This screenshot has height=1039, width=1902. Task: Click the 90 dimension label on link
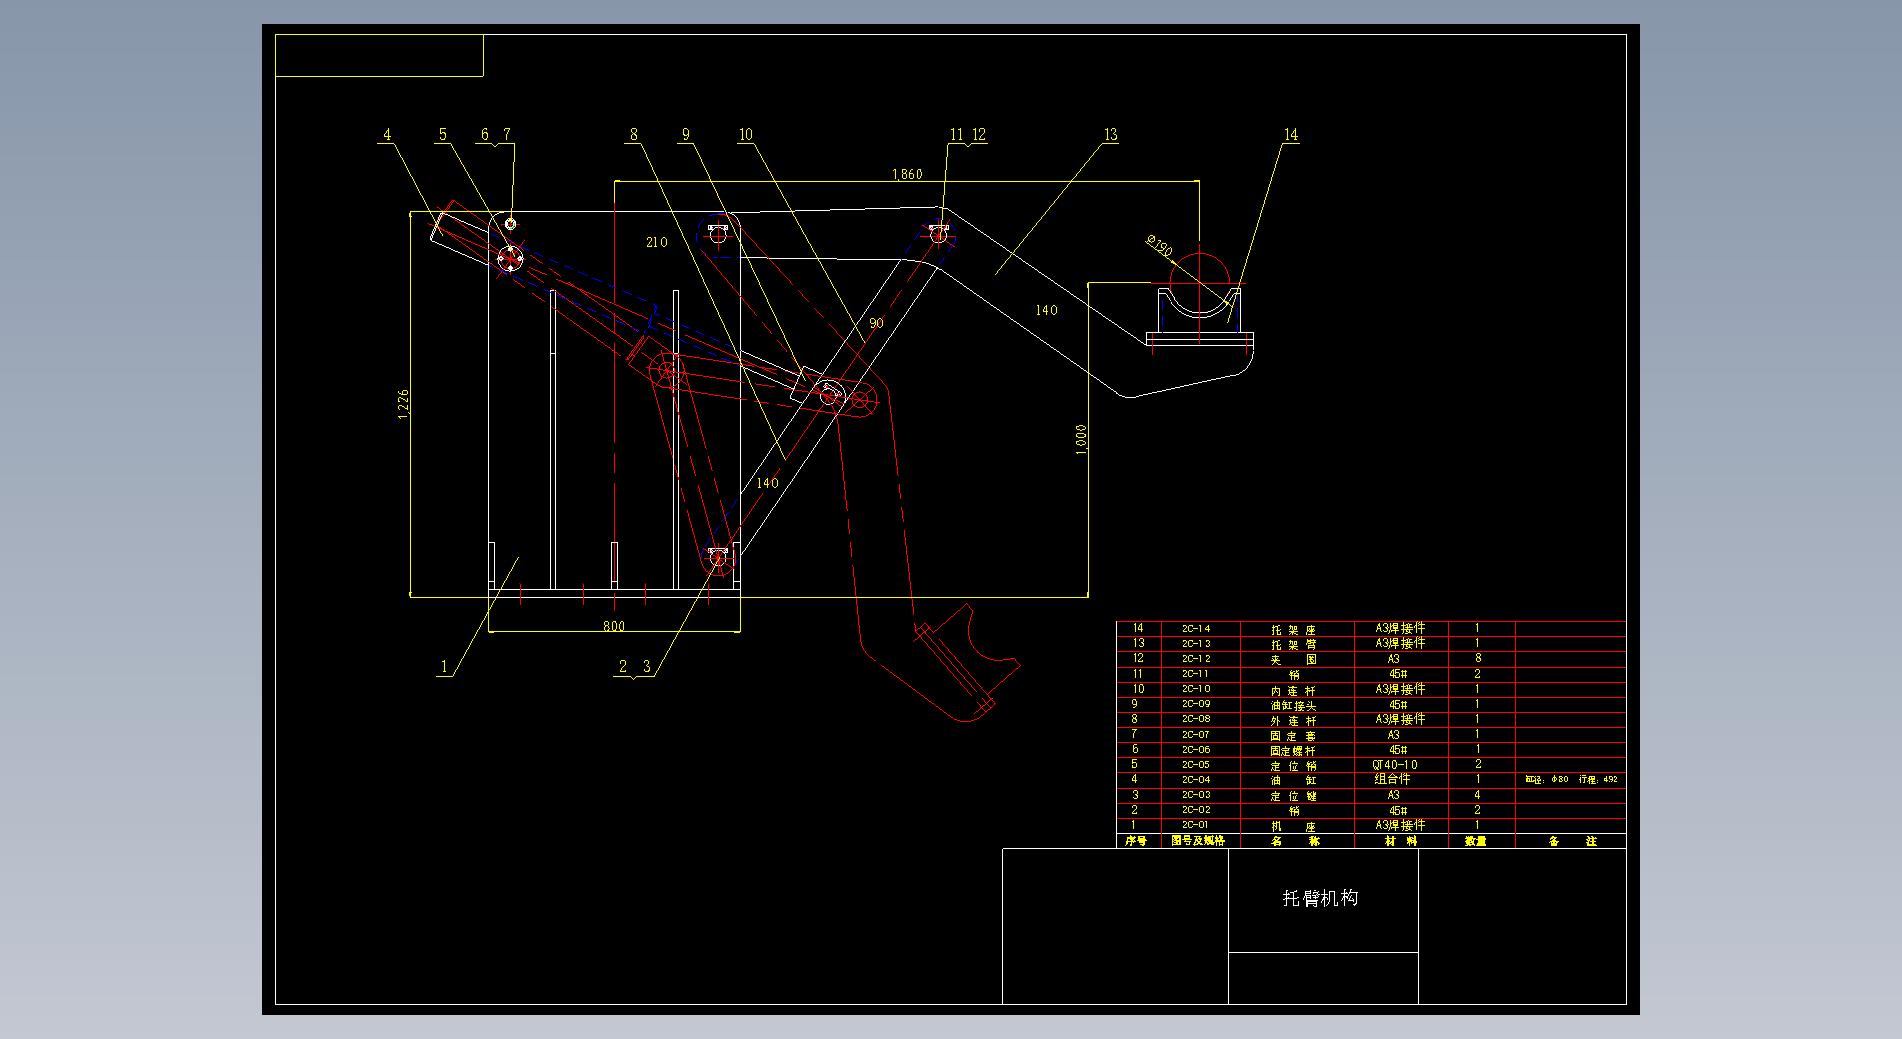[x=876, y=323]
